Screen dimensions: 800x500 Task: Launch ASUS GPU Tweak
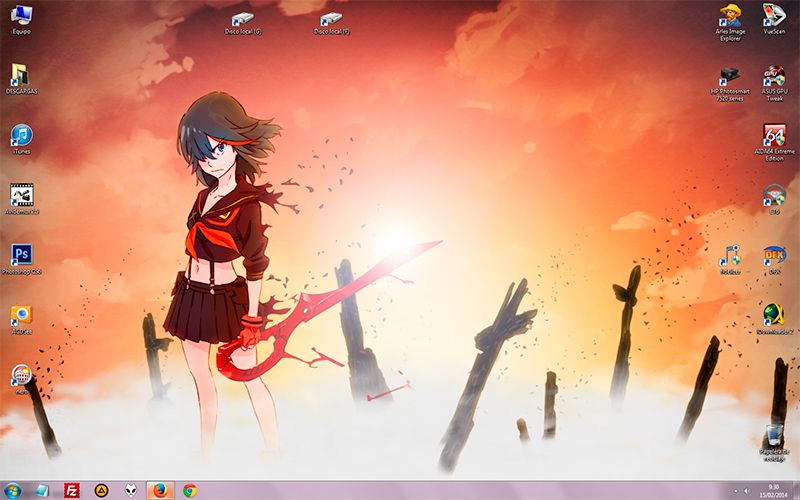tap(774, 83)
